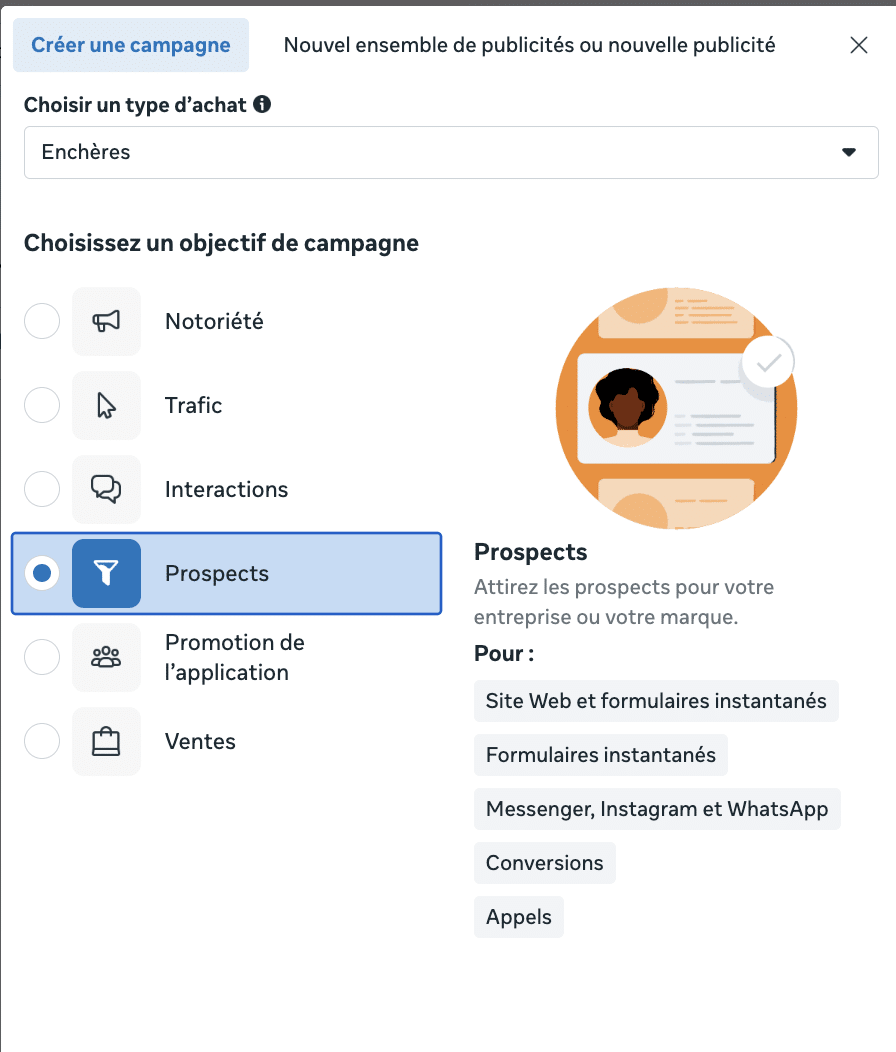
Task: Click the cursor icon beside Trafic
Action: (106, 405)
